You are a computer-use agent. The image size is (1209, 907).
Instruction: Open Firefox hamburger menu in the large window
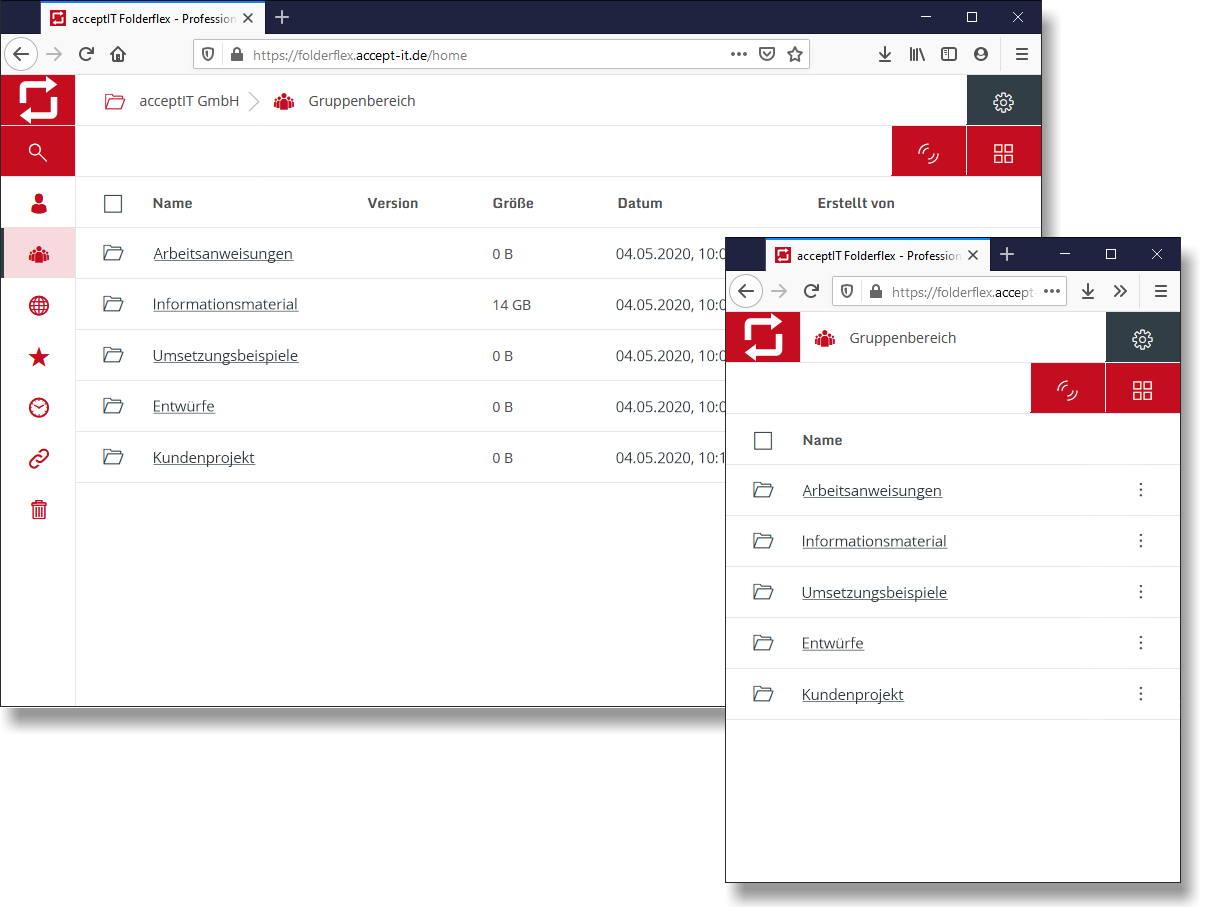[1021, 55]
